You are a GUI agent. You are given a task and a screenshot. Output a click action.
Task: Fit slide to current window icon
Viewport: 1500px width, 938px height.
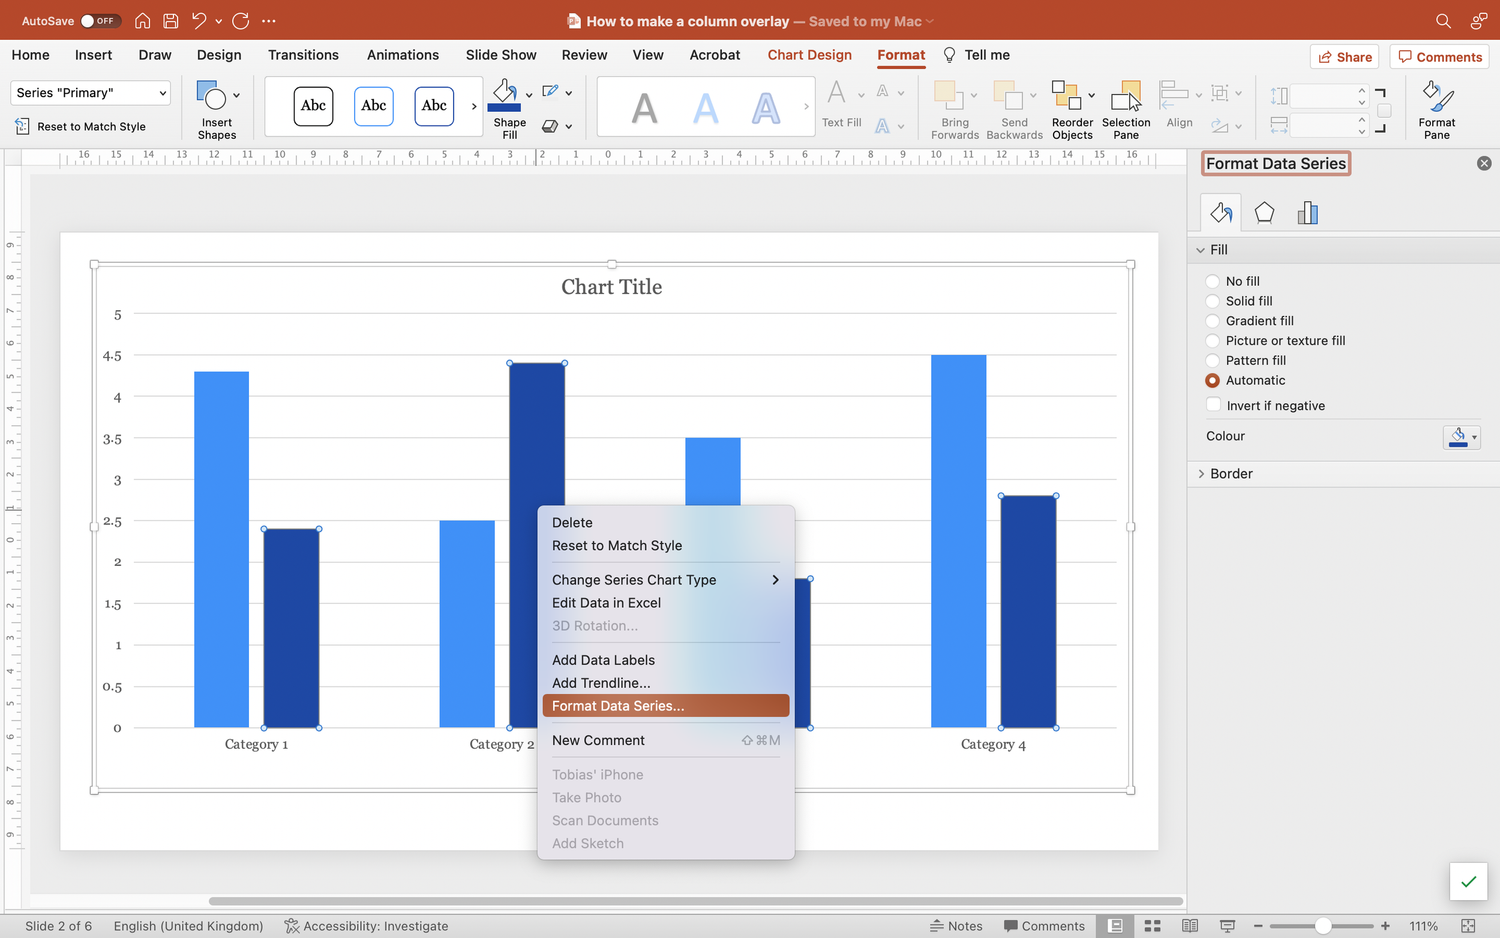(1468, 926)
